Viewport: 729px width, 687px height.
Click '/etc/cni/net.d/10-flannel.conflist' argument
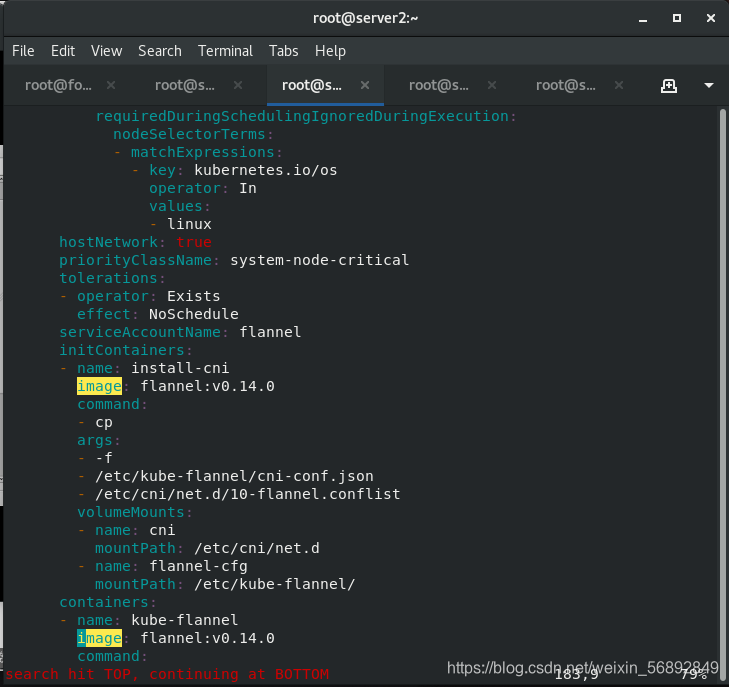[x=248, y=494]
